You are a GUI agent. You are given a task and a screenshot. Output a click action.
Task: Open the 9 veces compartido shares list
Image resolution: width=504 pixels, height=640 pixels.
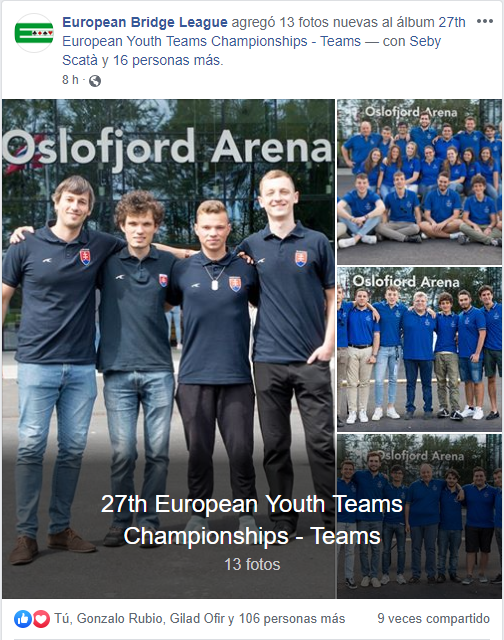(433, 619)
